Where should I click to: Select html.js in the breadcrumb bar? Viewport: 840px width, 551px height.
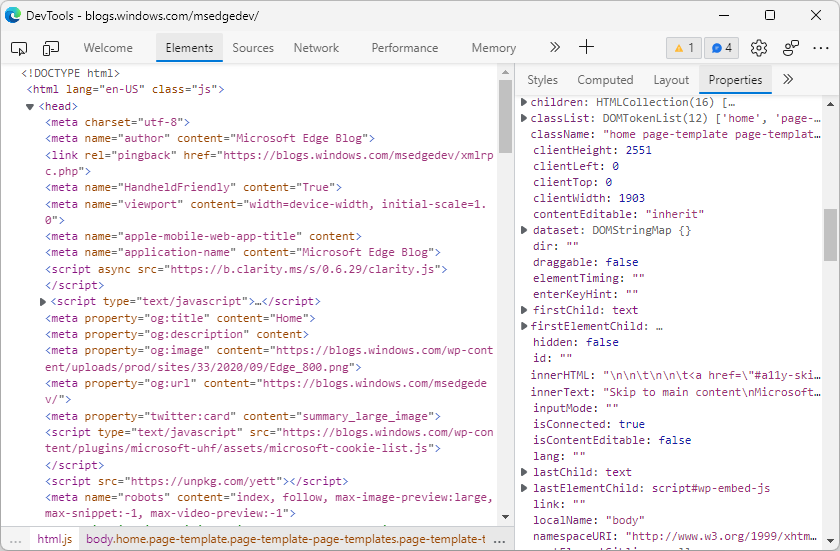[55, 539]
